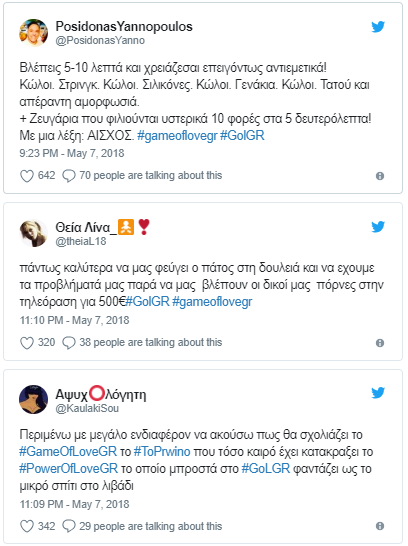Like the tweet with 320 likes
This screenshot has height=546, width=408.
[x=27, y=343]
